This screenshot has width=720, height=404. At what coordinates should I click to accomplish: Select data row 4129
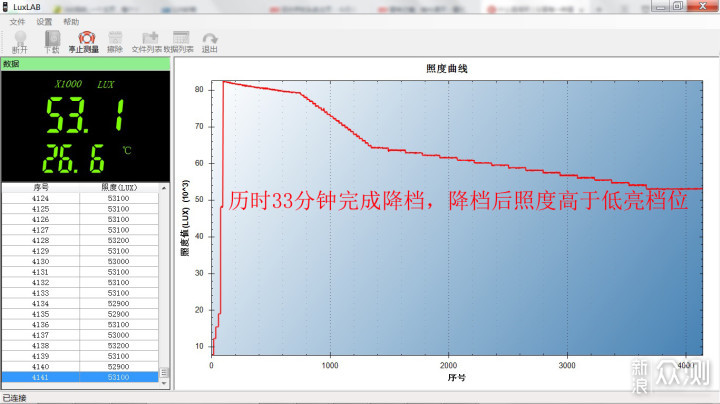point(80,251)
